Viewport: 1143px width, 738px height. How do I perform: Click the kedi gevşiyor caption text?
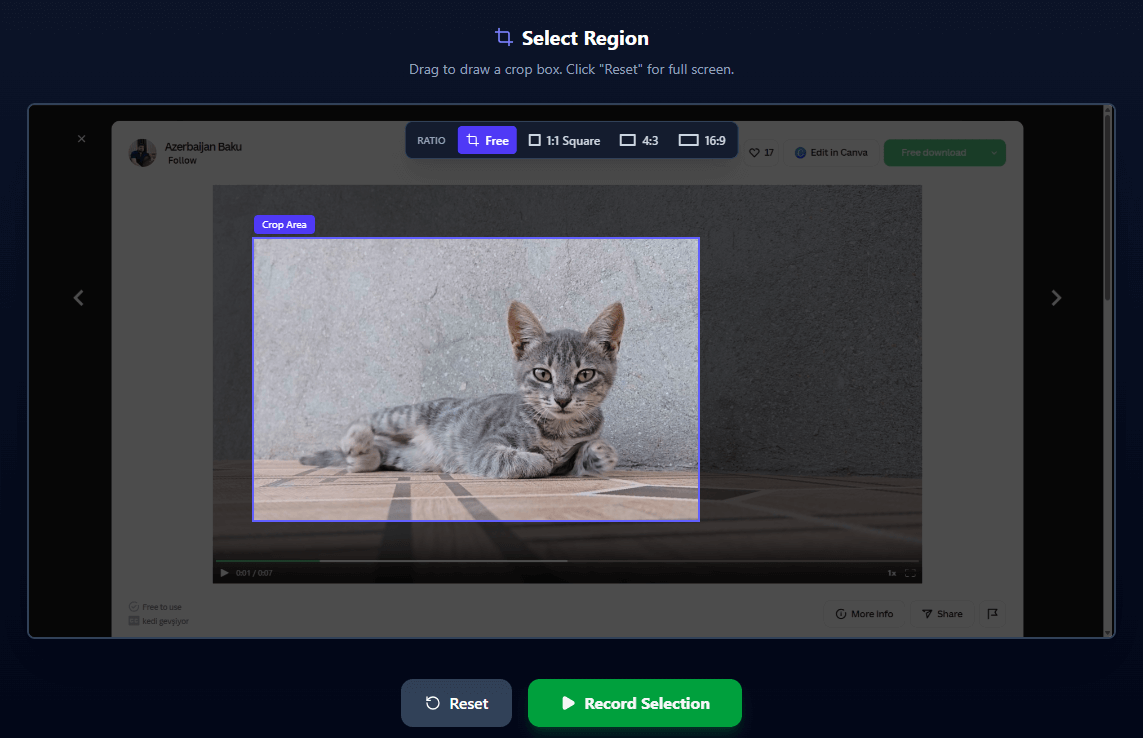click(165, 621)
